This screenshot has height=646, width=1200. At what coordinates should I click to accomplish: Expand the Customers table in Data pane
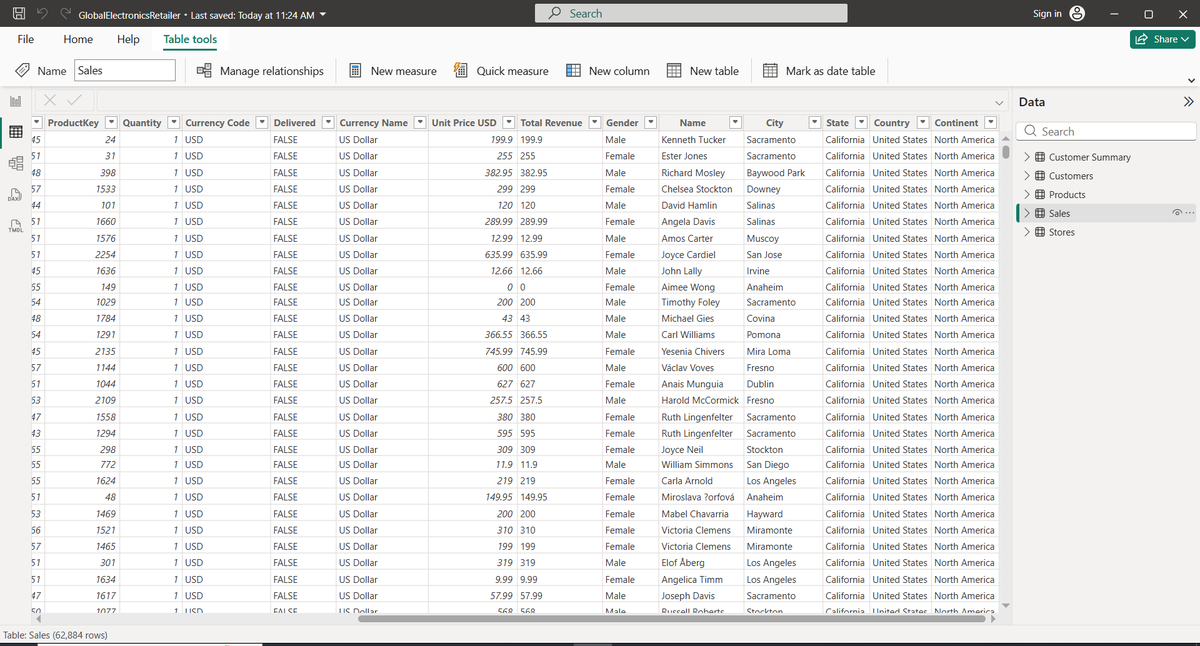[x=1027, y=176]
